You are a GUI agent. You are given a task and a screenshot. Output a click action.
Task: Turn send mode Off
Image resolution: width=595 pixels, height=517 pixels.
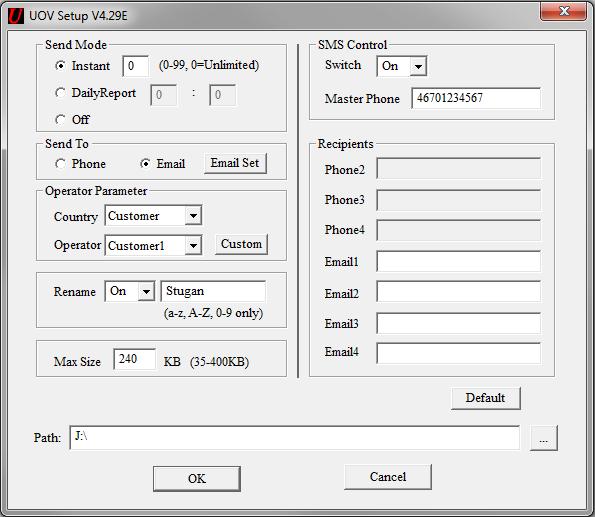[60, 120]
